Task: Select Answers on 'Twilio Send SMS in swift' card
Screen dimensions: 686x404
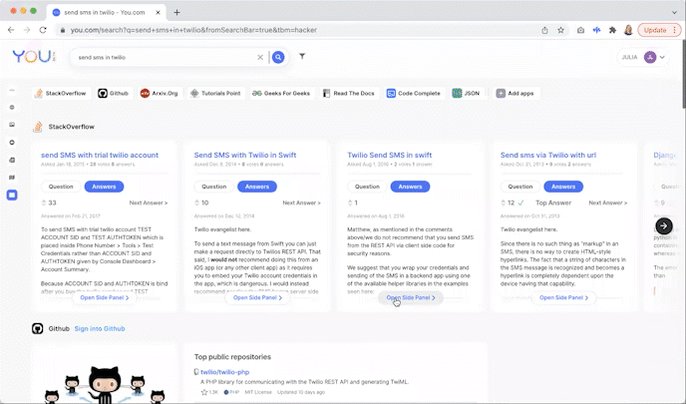Action: click(x=410, y=186)
